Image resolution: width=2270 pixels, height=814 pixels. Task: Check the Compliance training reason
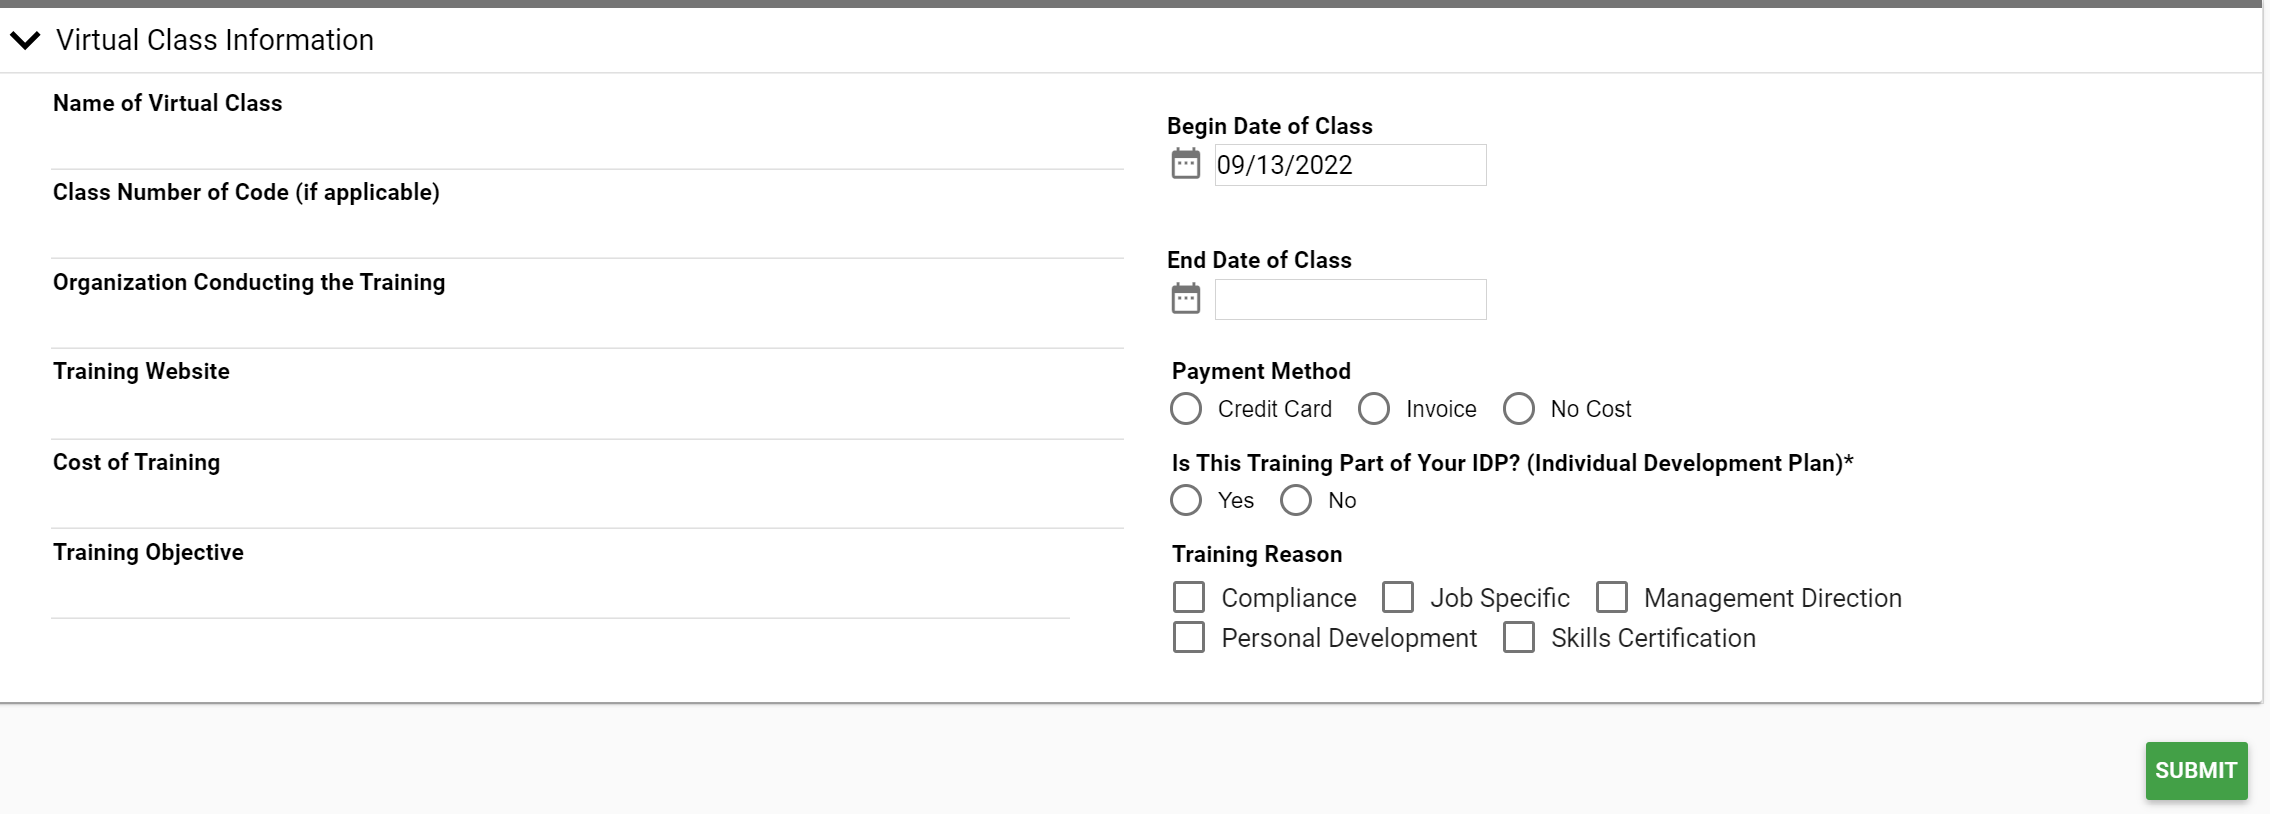point(1189,597)
